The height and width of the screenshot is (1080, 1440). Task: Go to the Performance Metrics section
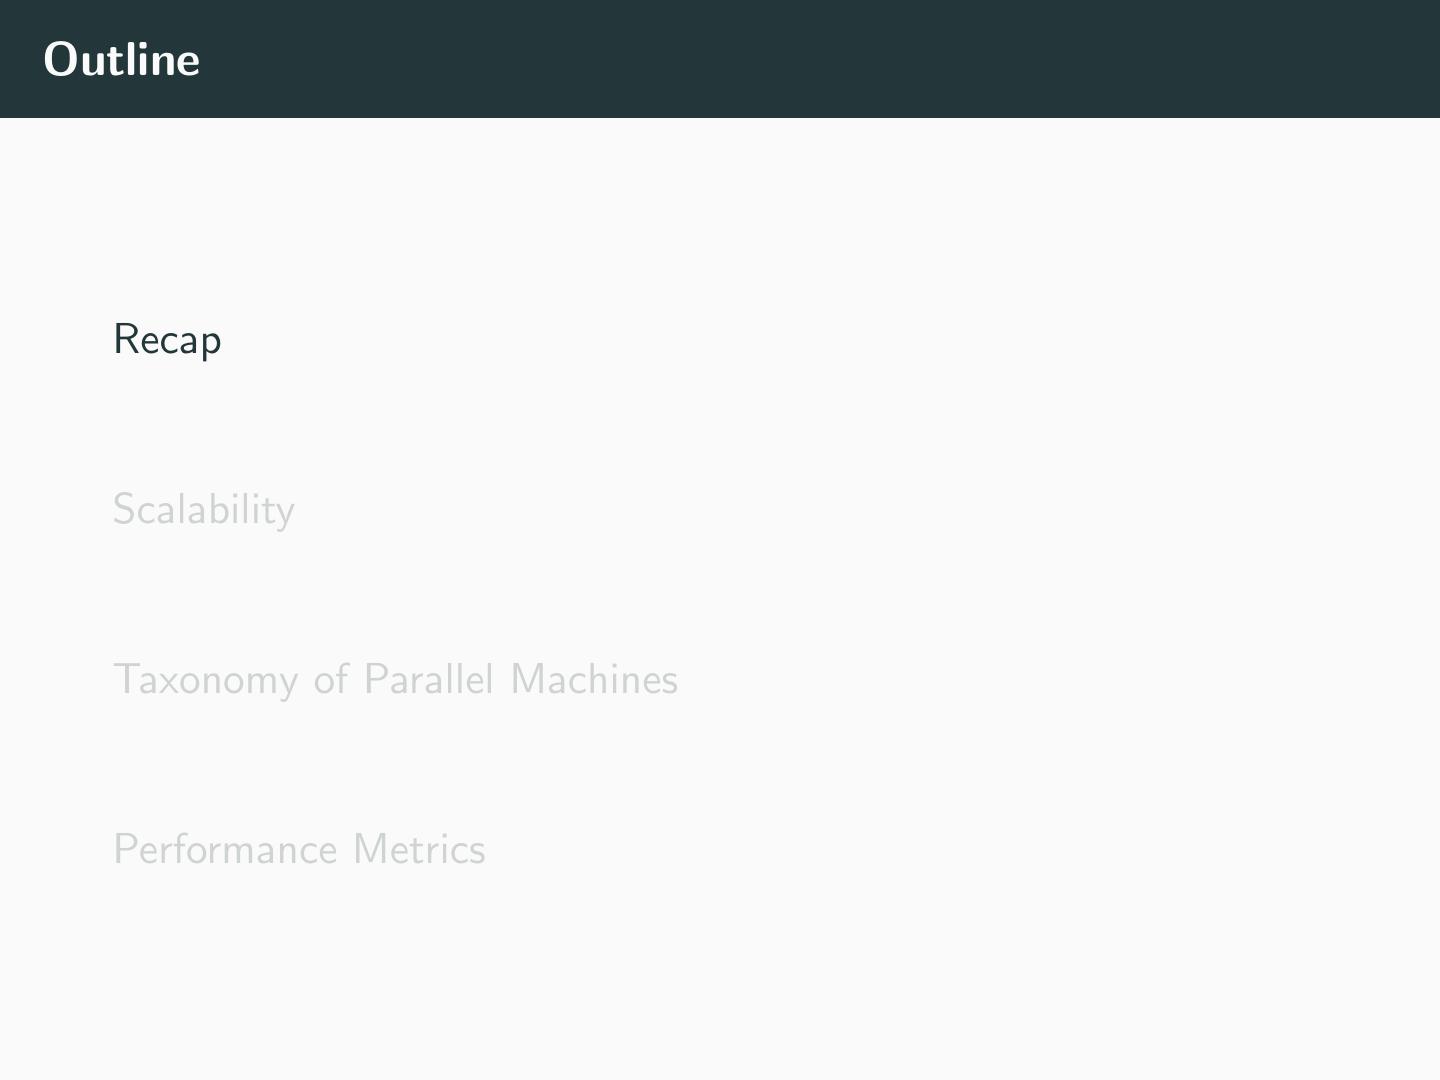point(299,850)
